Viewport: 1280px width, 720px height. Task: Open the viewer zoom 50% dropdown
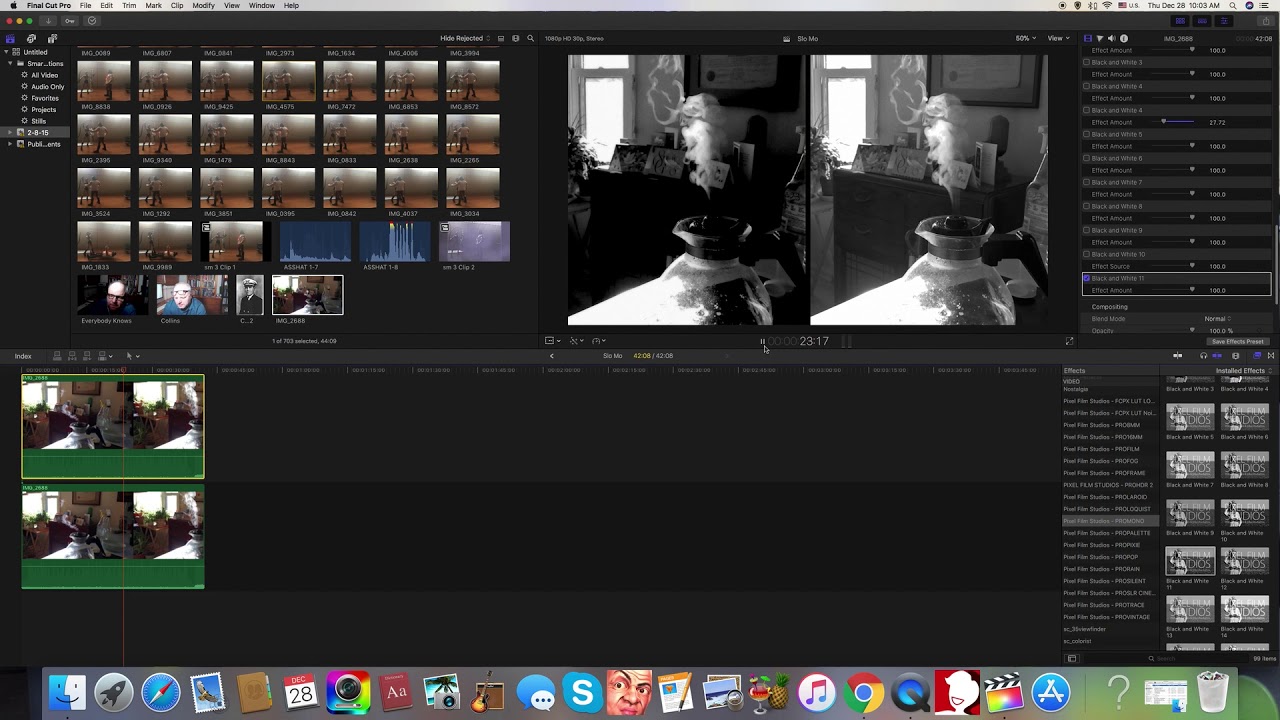click(x=1025, y=39)
